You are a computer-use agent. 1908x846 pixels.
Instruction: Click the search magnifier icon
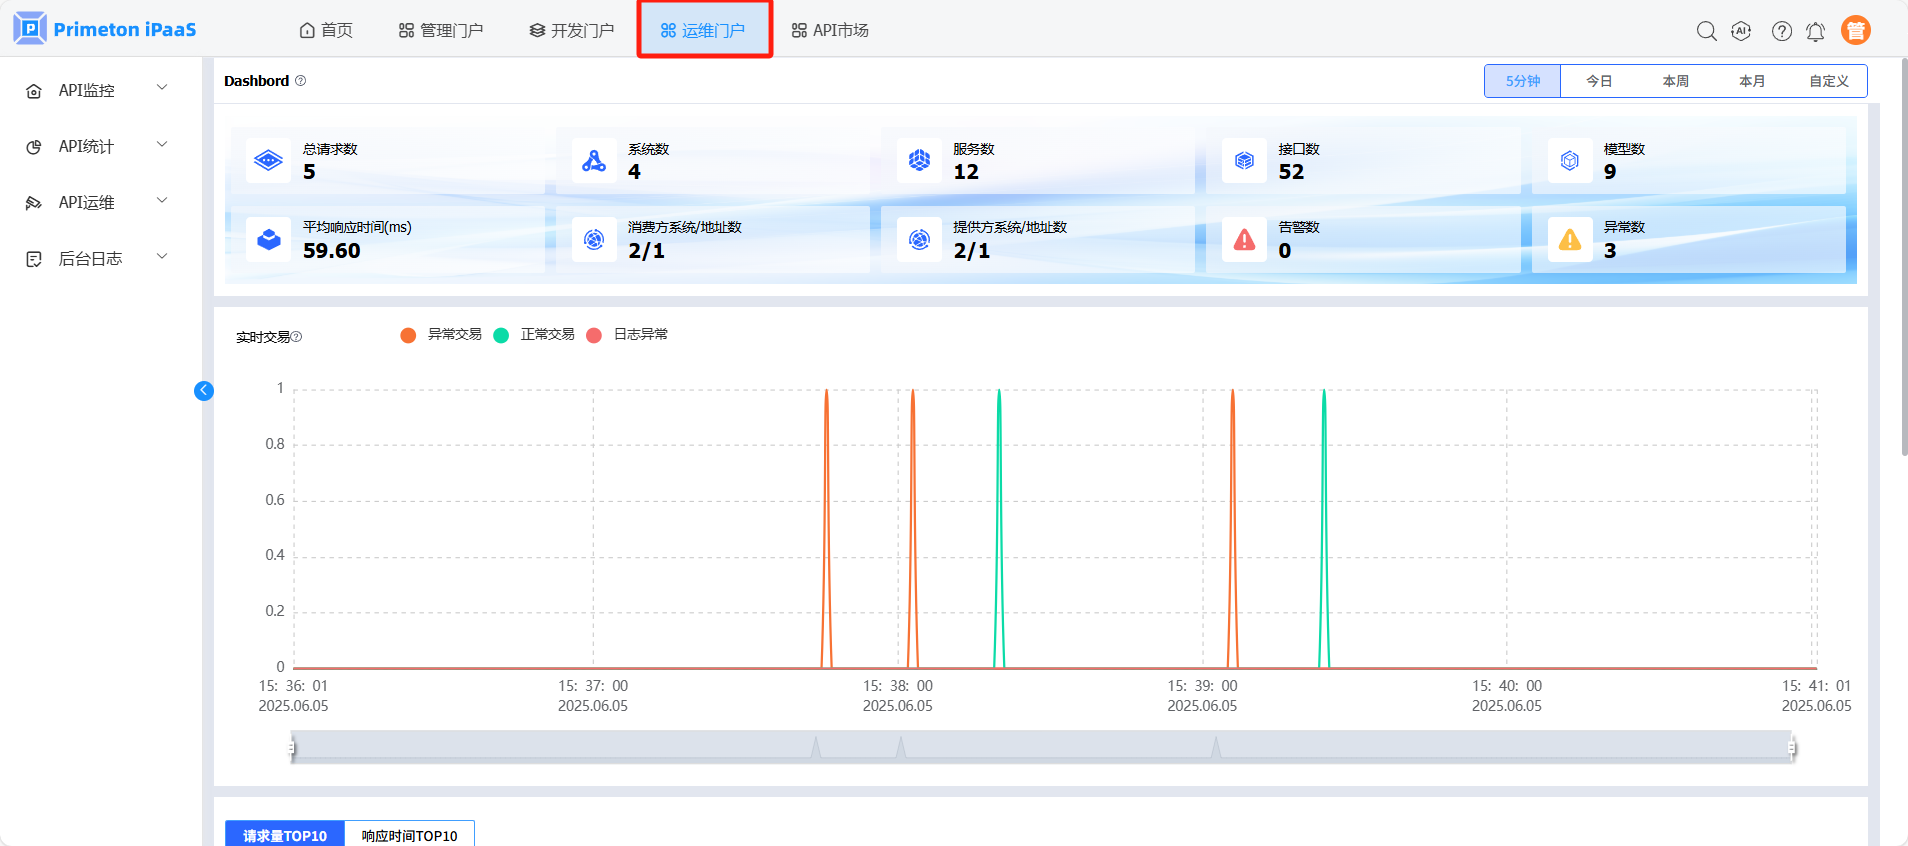coord(1706,31)
